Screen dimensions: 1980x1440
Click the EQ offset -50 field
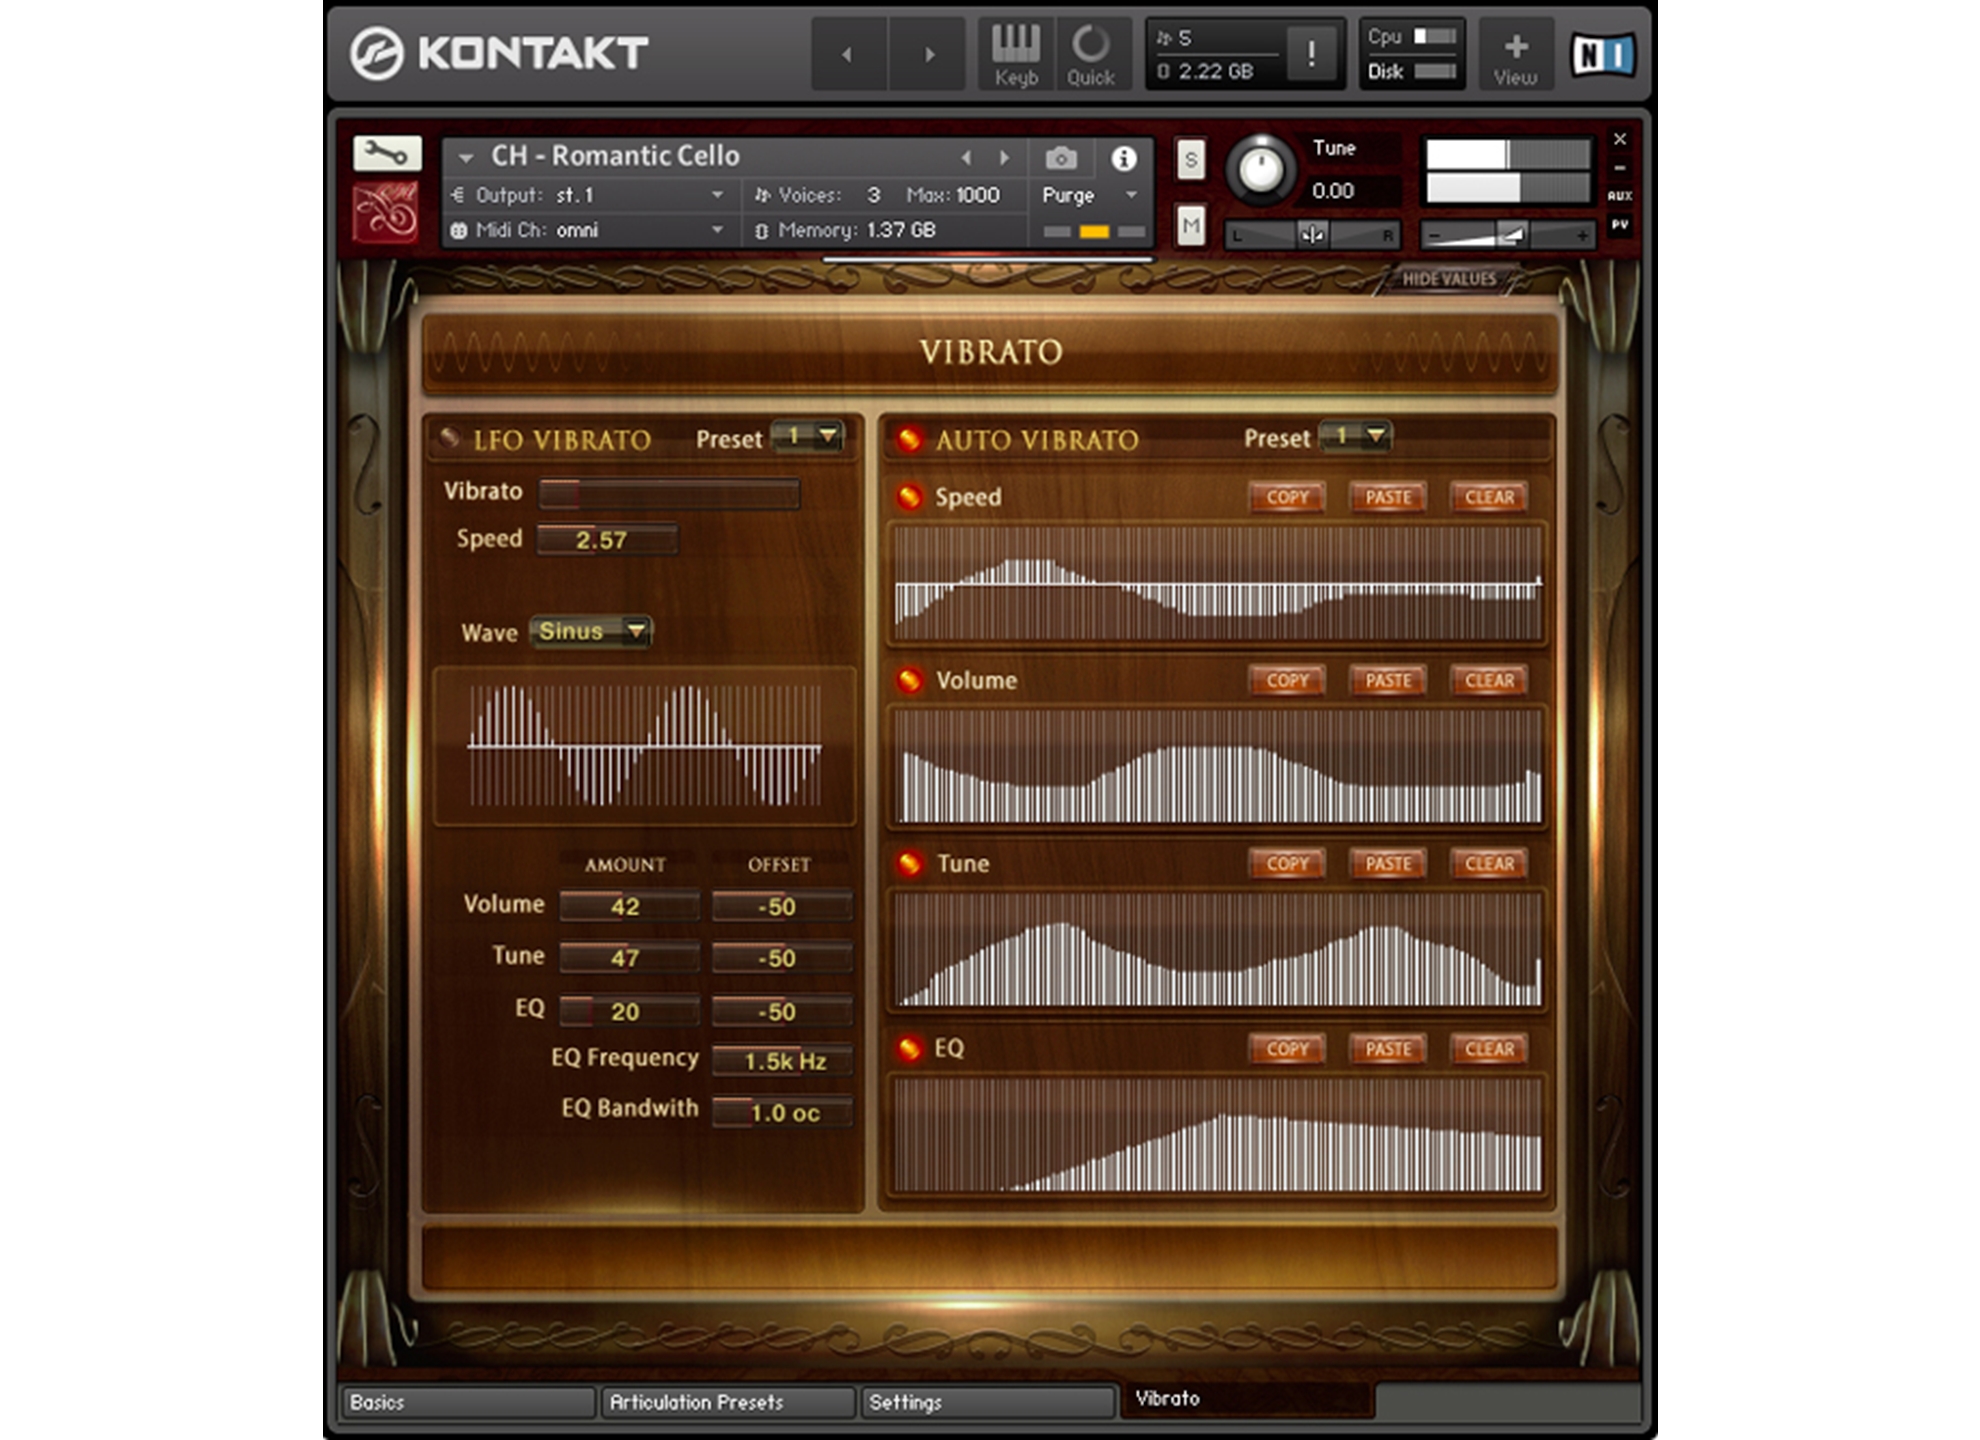click(x=782, y=1011)
